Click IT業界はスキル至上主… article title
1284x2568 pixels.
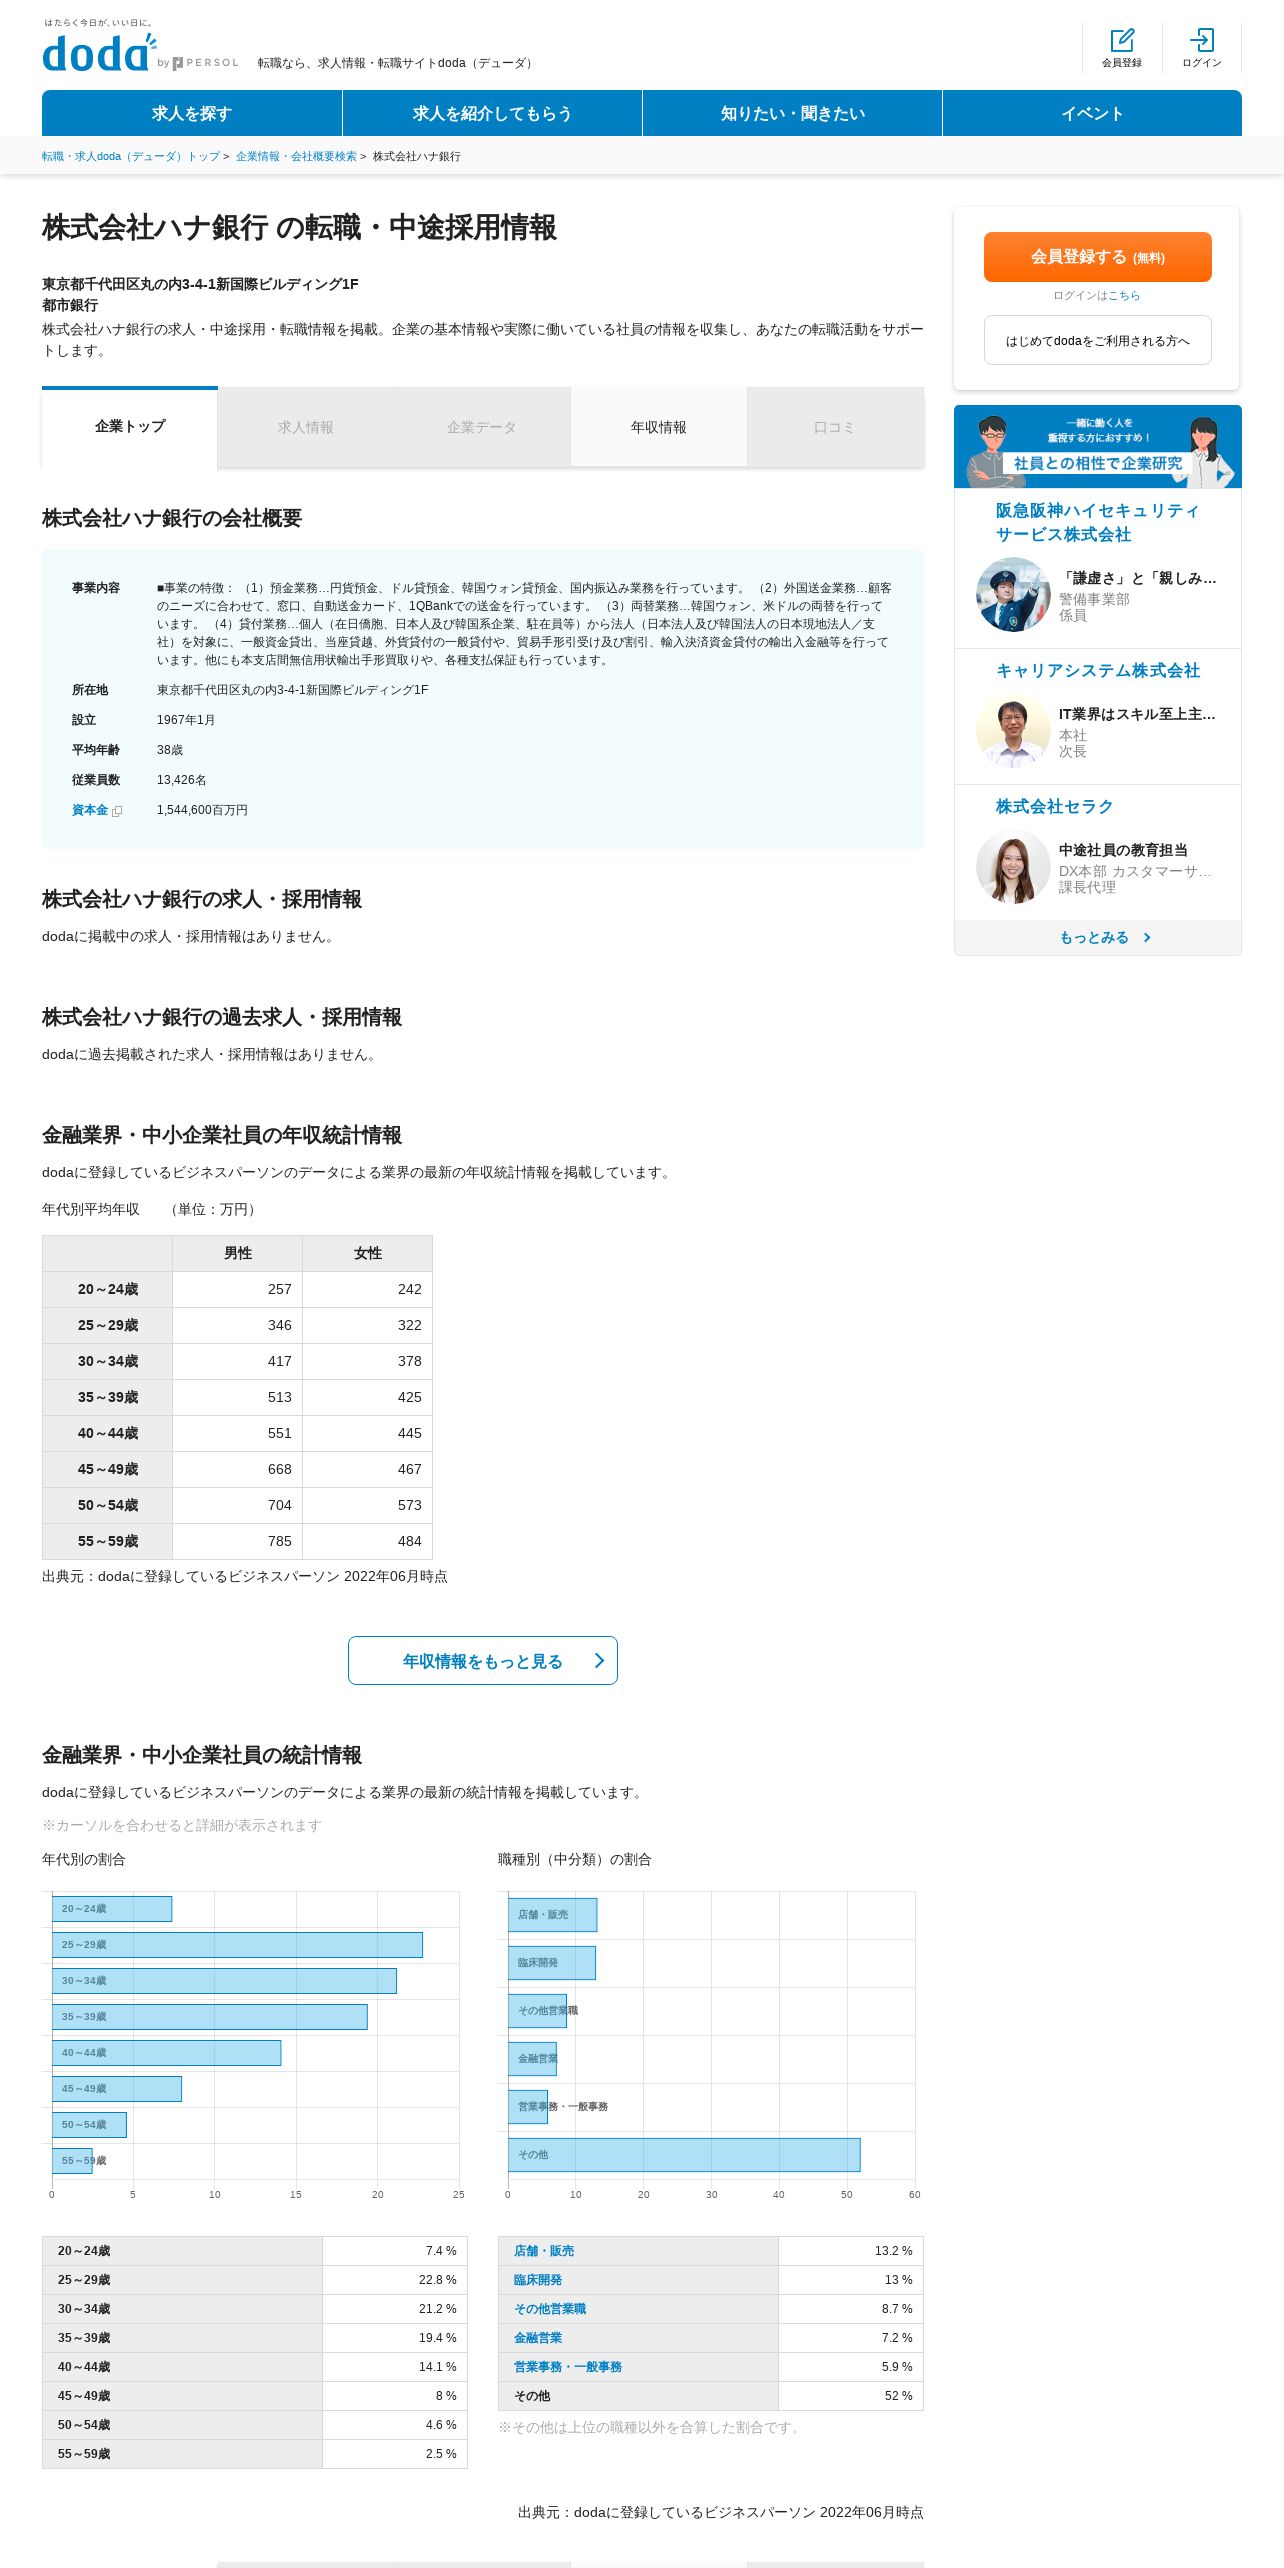(x=1138, y=714)
